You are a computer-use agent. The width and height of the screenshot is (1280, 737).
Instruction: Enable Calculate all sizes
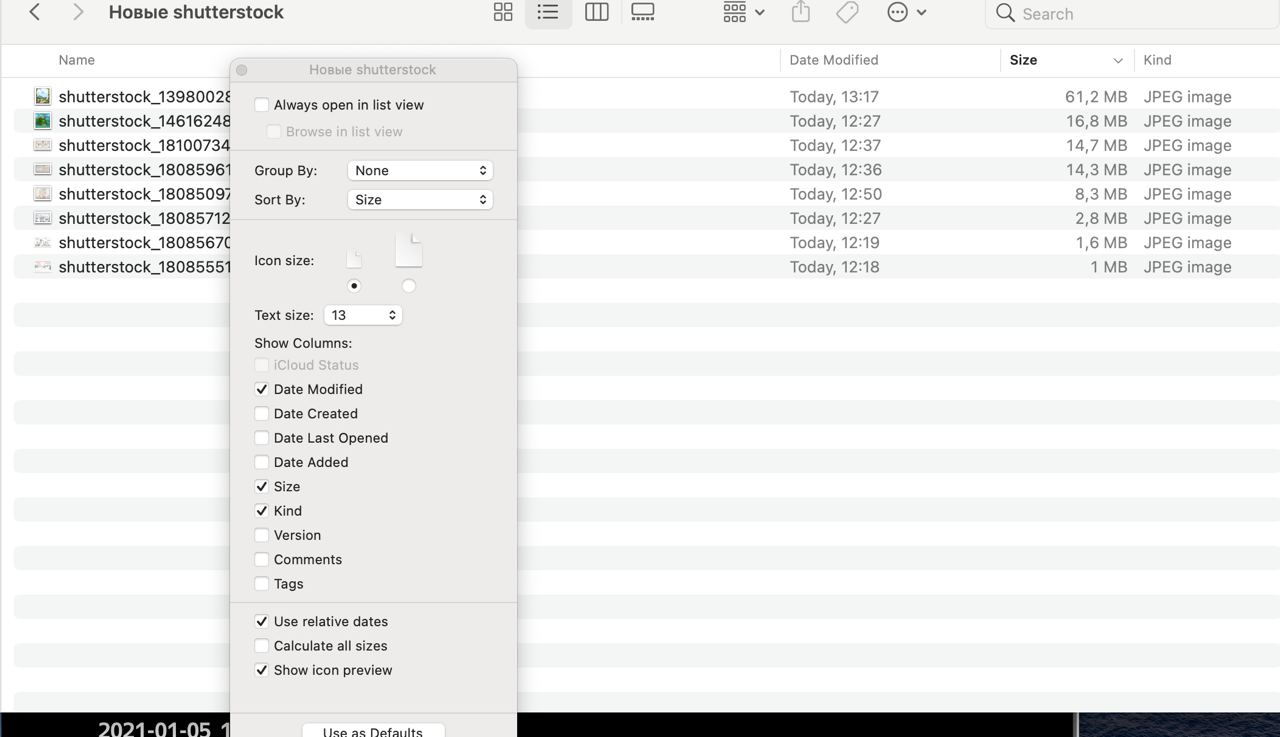(261, 646)
